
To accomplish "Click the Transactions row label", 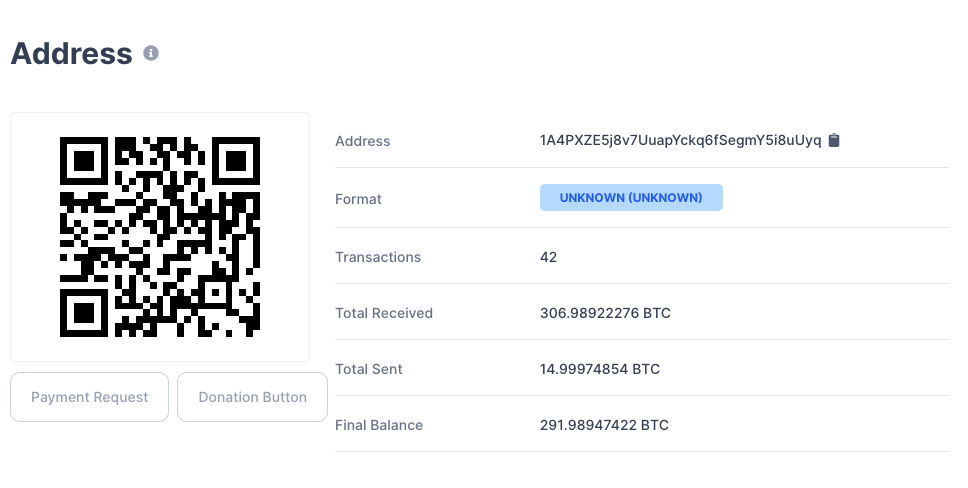I will click(x=378, y=257).
